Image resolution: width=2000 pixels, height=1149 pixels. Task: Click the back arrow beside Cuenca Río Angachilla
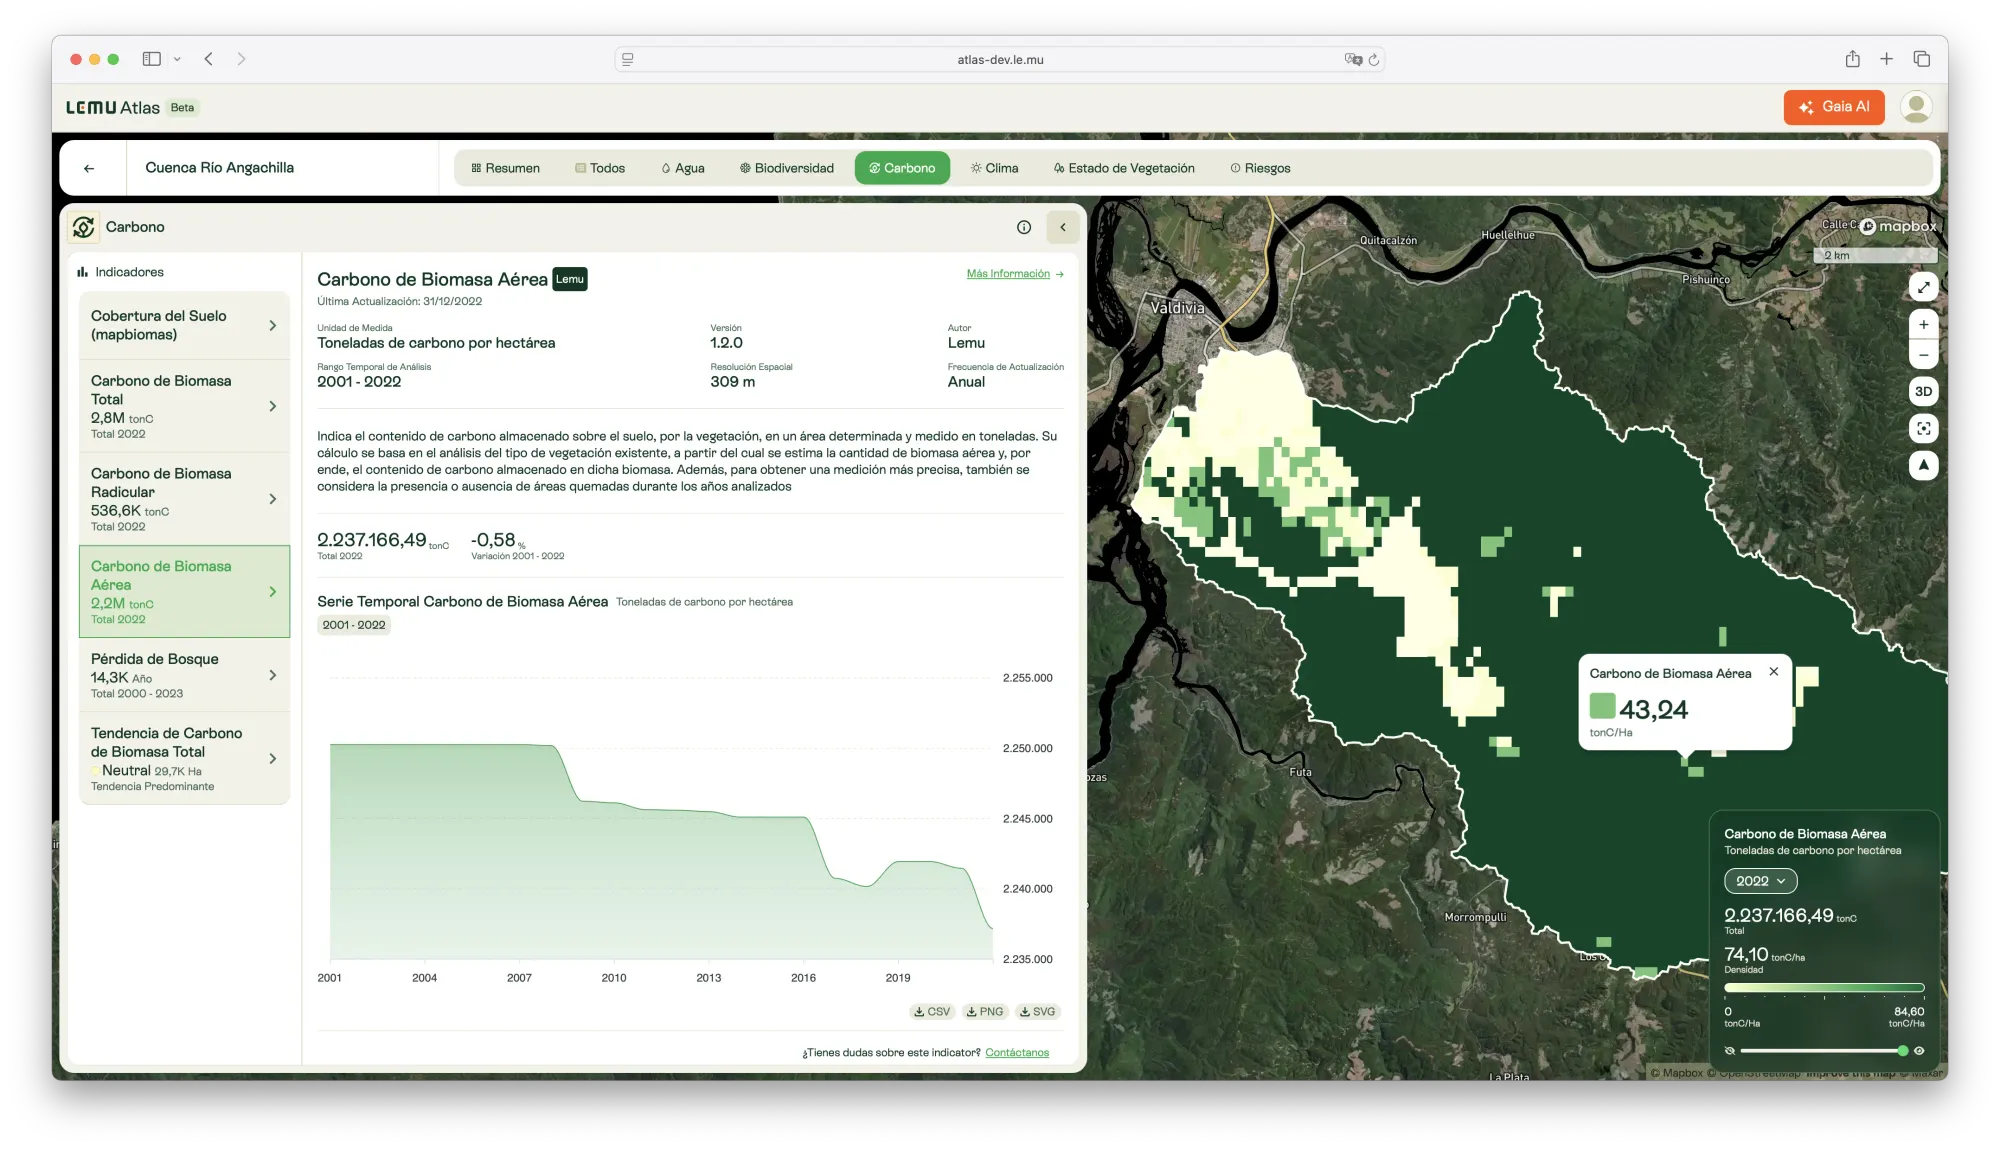click(x=89, y=168)
